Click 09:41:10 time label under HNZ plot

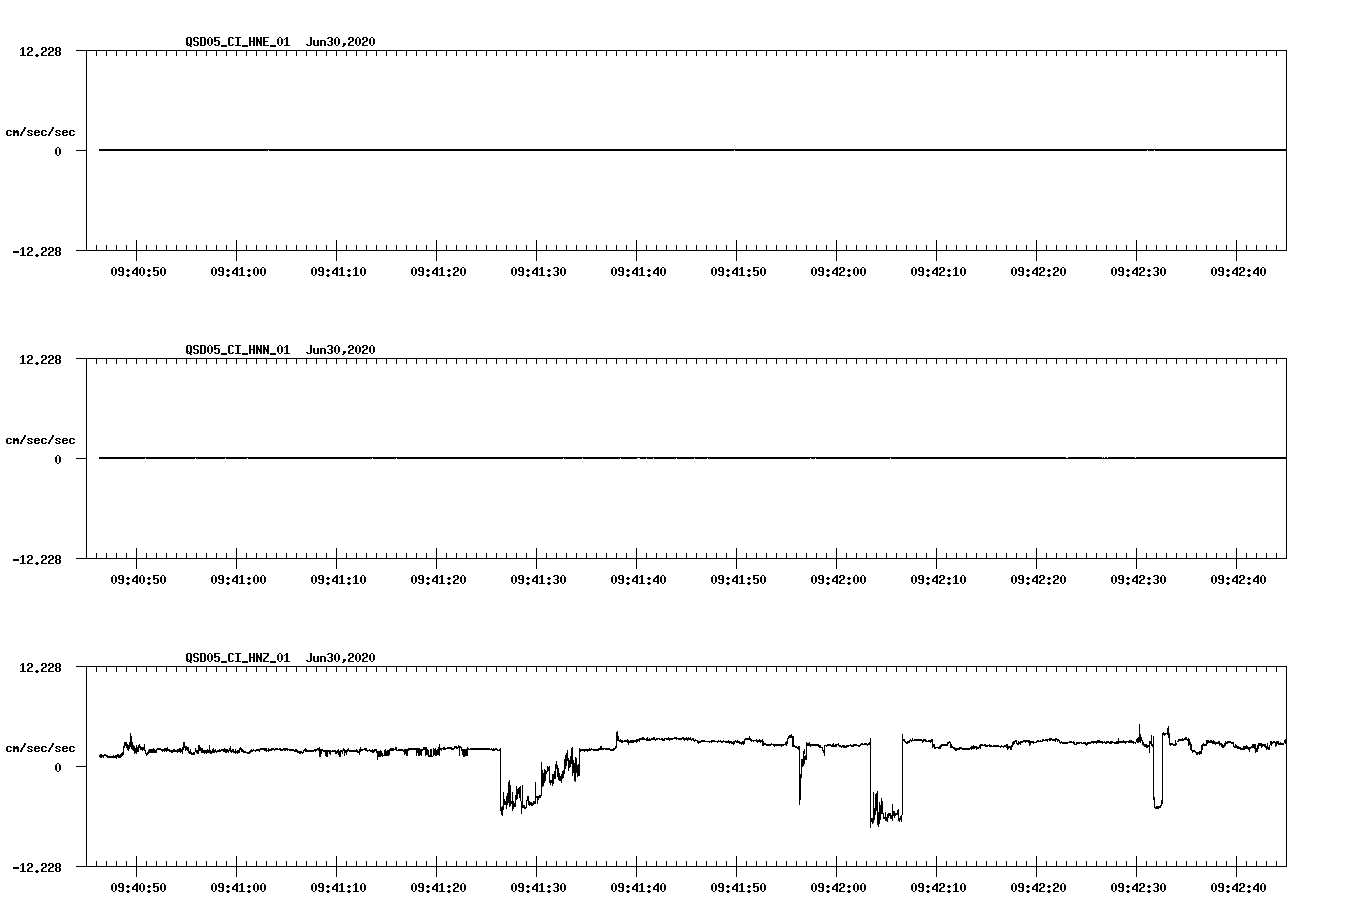pyautogui.click(x=338, y=888)
